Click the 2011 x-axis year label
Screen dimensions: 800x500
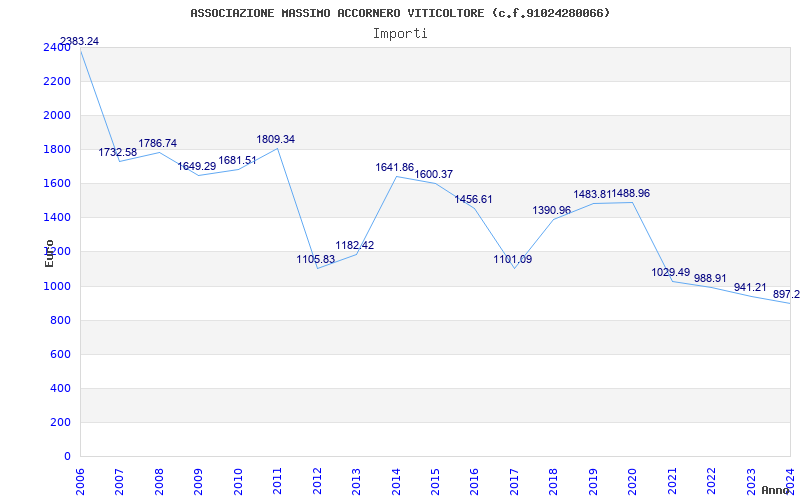pyautogui.click(x=278, y=481)
